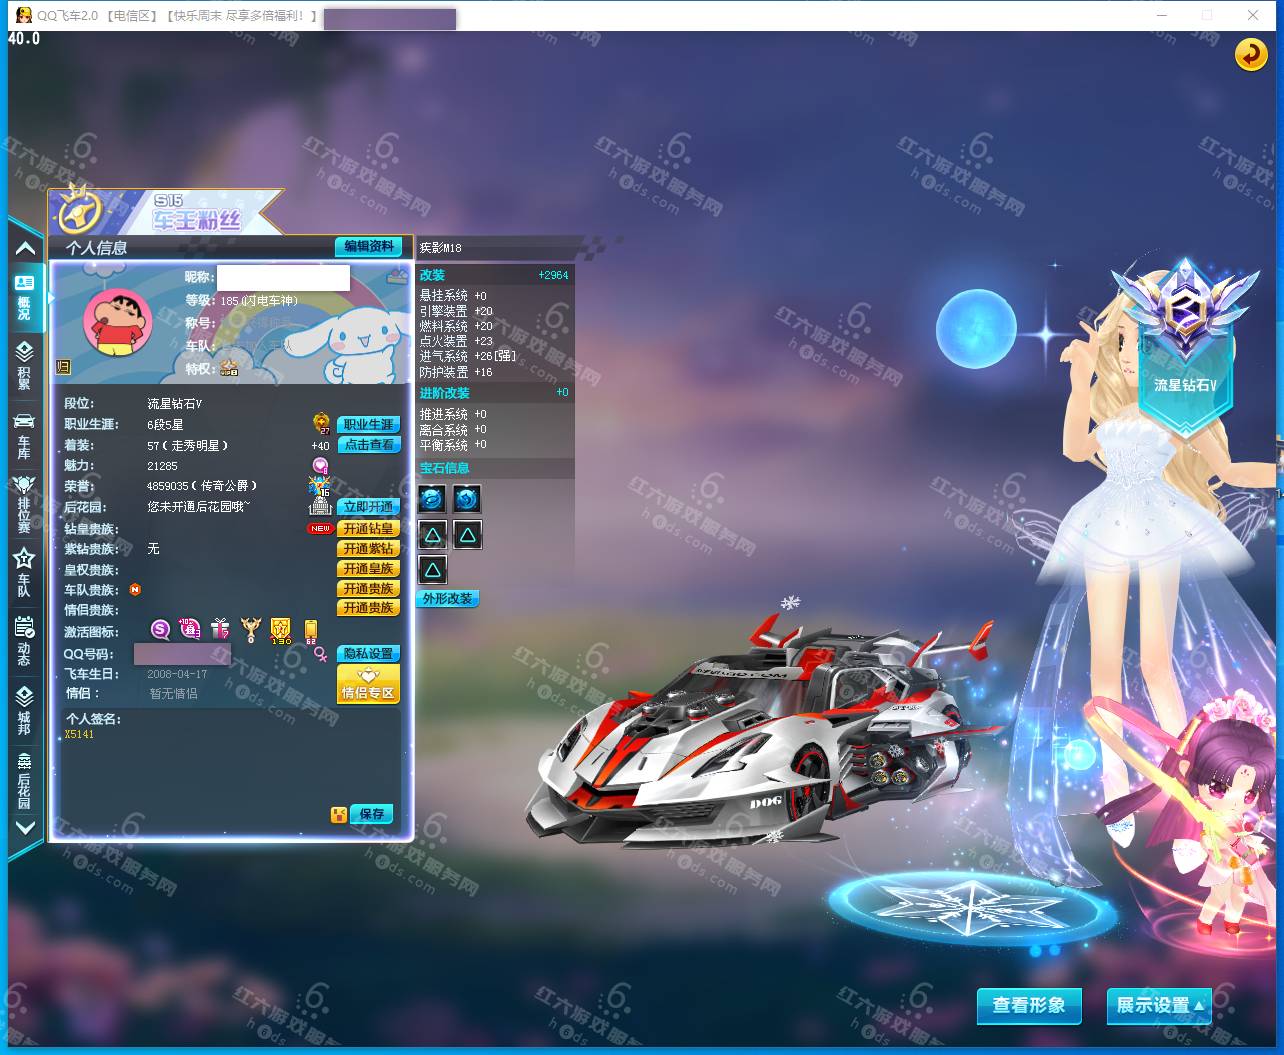Open the 动态 activity feed icon
Viewport: 1284px width, 1055px height.
[24, 641]
